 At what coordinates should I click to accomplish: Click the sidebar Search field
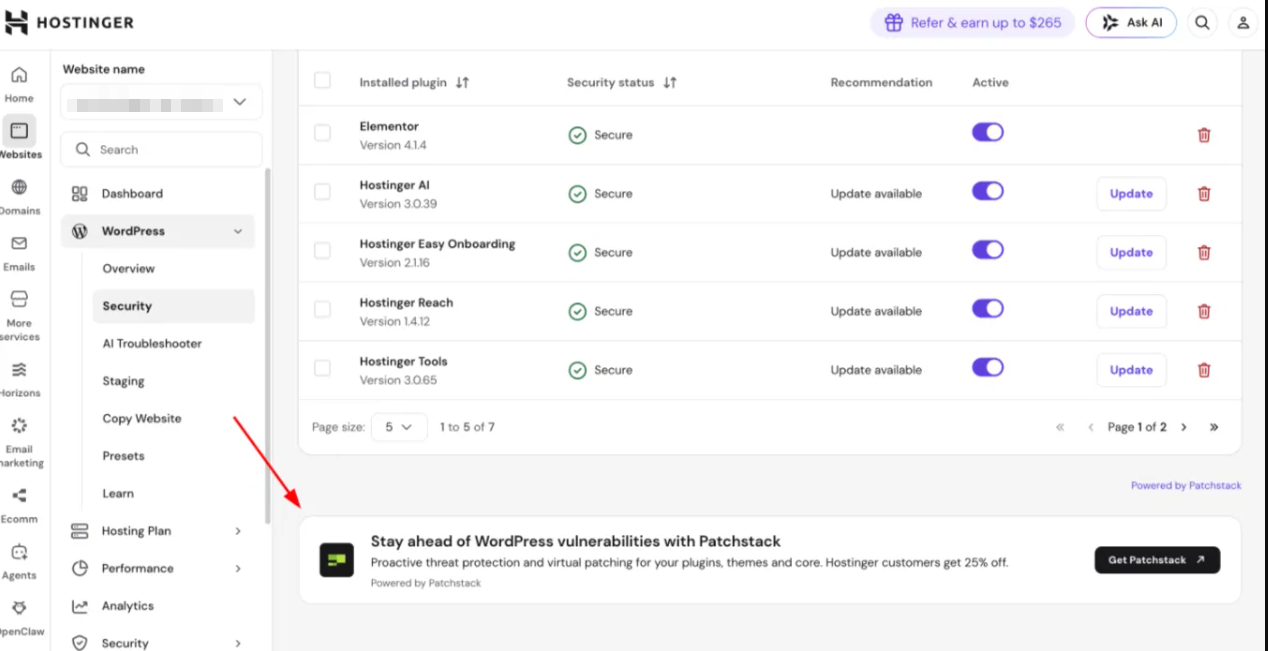pos(161,150)
